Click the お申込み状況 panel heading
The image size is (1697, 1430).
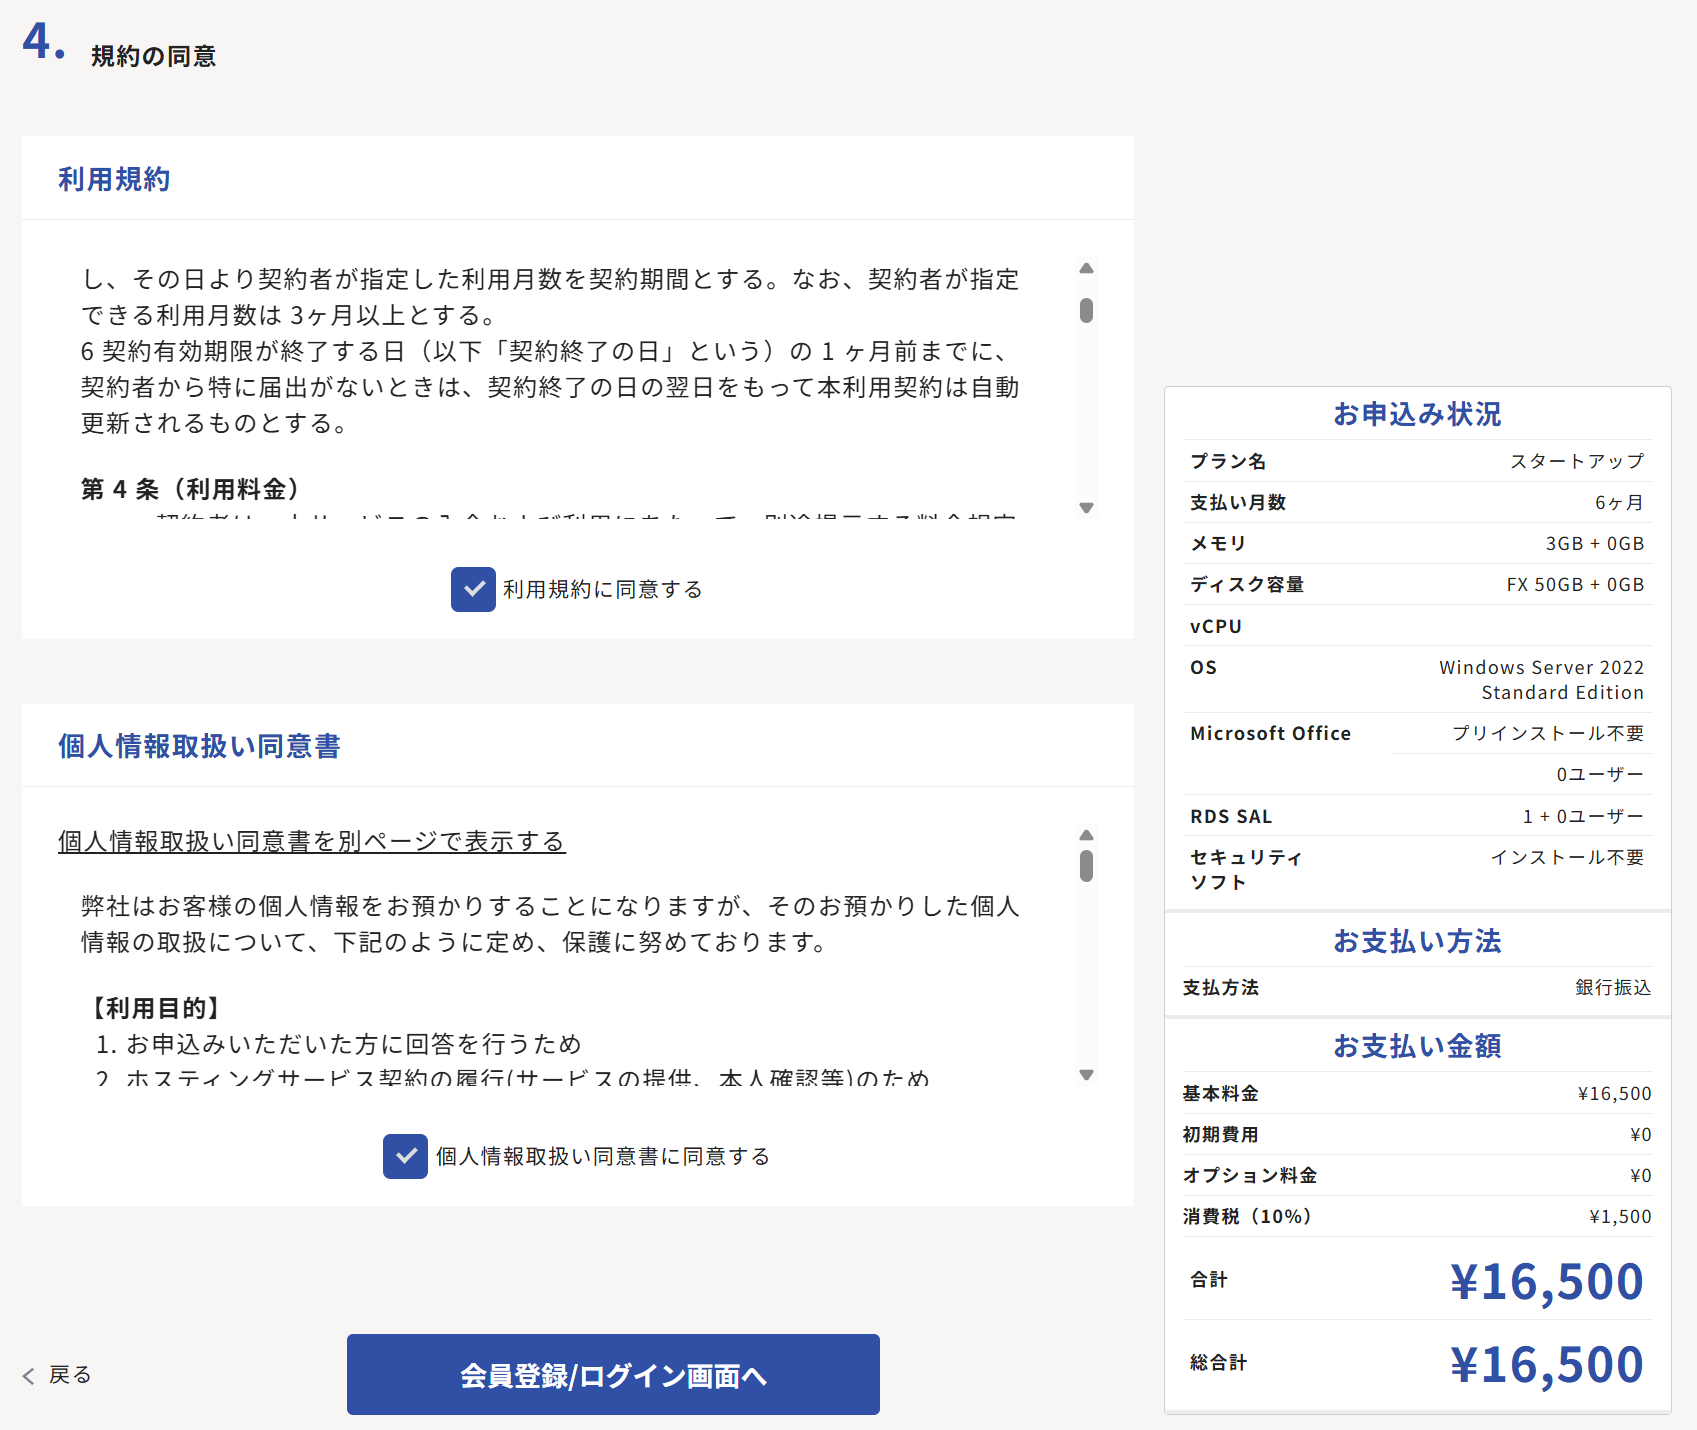(1417, 414)
